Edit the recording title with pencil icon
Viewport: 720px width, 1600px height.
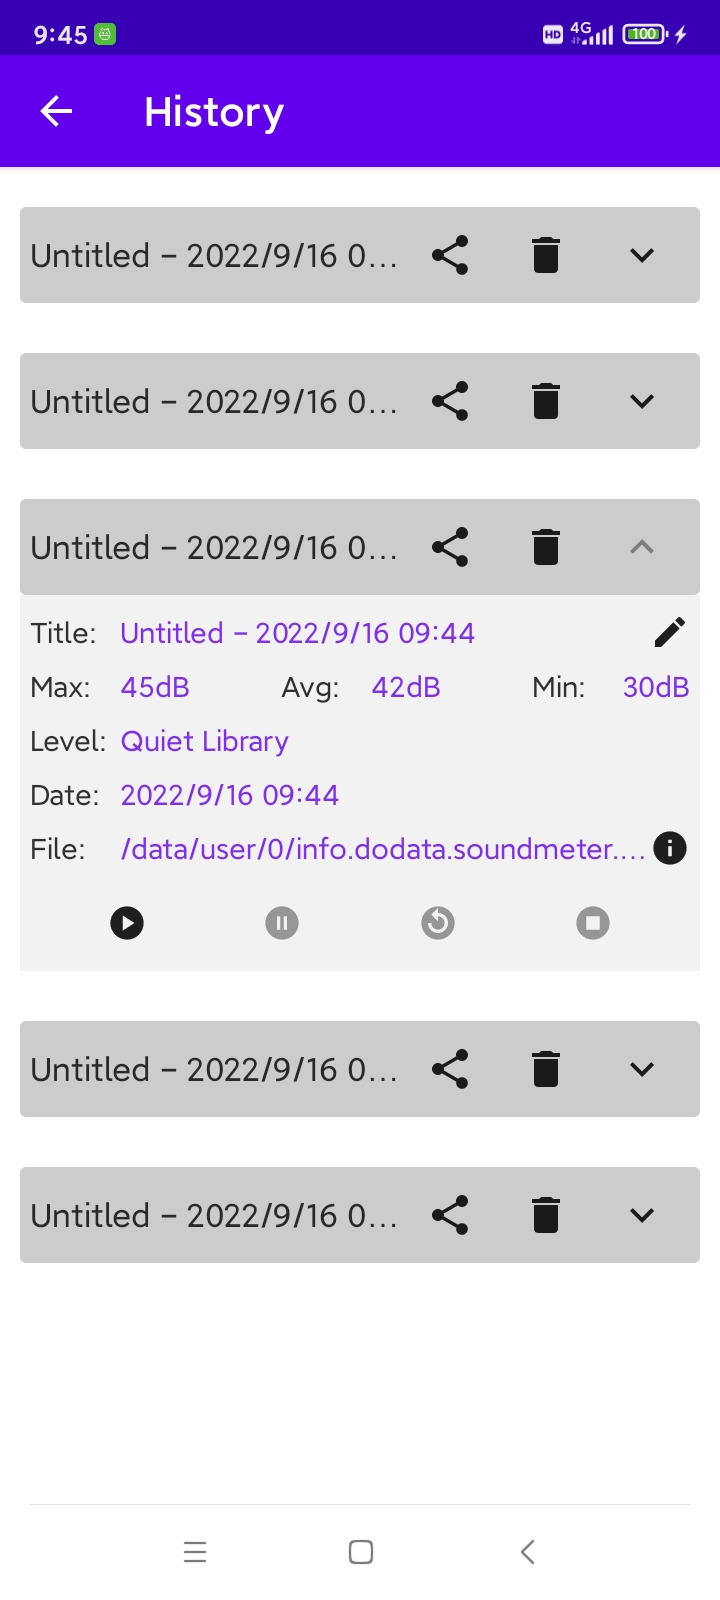(x=669, y=632)
